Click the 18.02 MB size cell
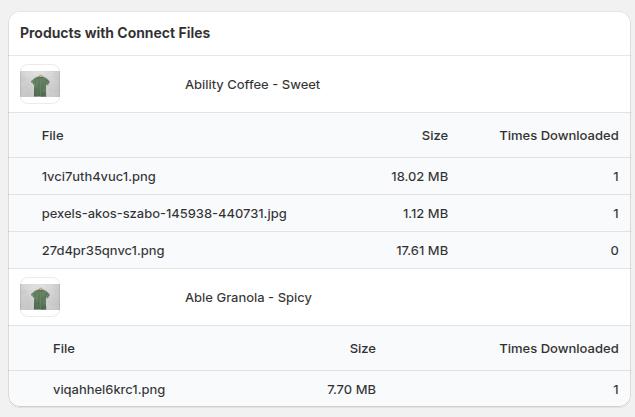Screen dimensions: 635x417 (420, 177)
